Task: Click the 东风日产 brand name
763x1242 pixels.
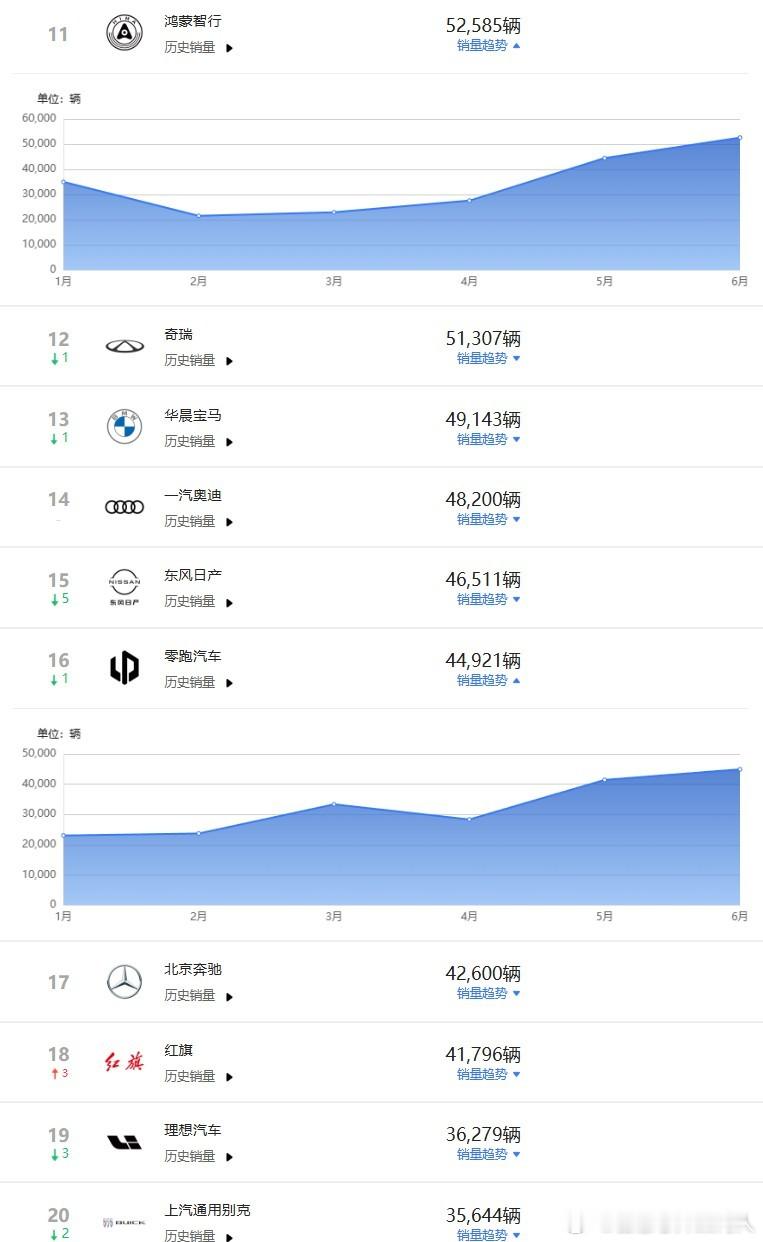Action: click(193, 575)
